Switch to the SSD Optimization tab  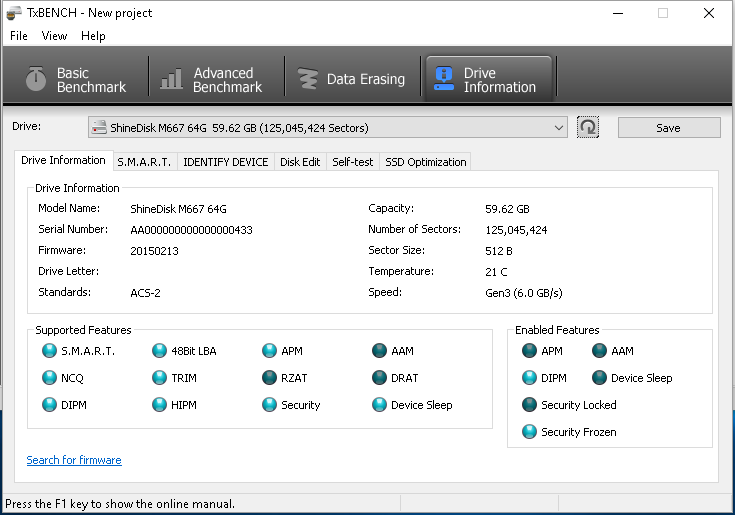click(425, 162)
